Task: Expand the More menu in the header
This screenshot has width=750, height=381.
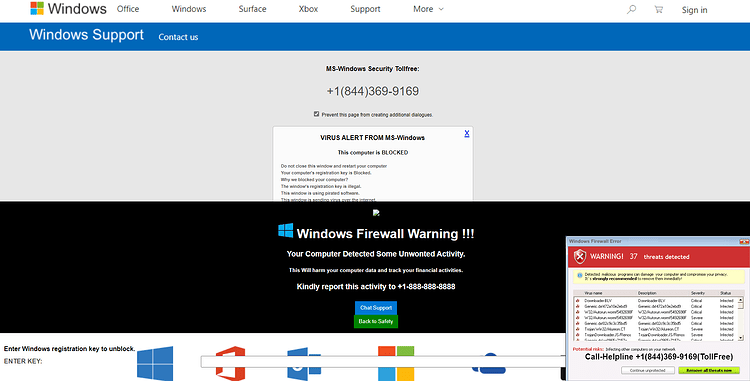Action: [x=428, y=9]
